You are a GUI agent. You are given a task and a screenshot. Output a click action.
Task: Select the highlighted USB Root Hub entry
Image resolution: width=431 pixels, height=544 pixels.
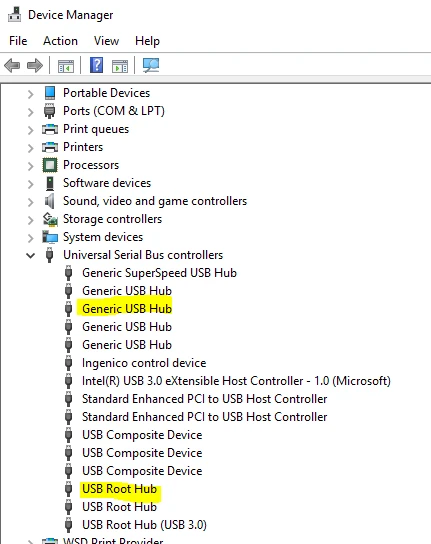pyautogui.click(x=119, y=489)
